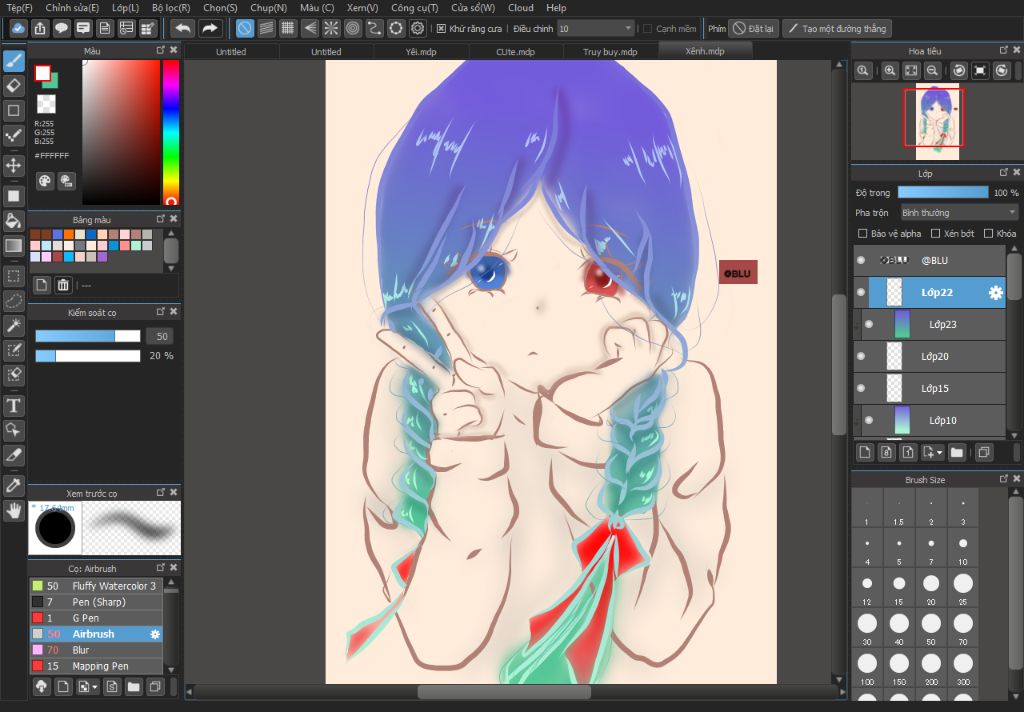Switch to the Yêi.mdp tab

pyautogui.click(x=421, y=52)
